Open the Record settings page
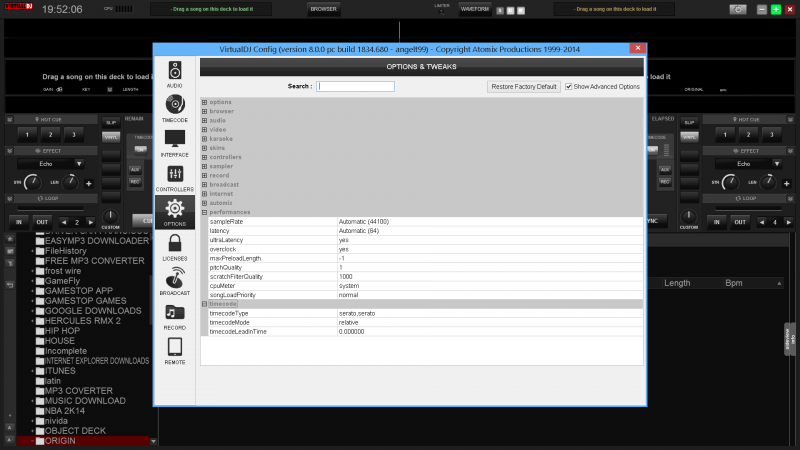Screen dimensions: 800x450 (174, 316)
